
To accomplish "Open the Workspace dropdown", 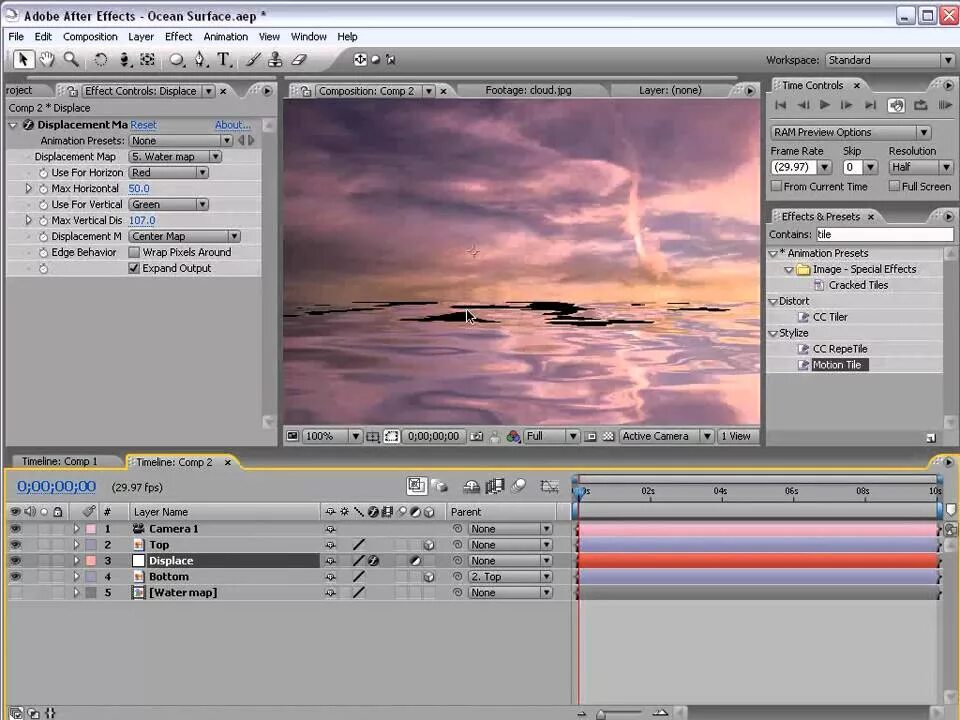I will click(x=888, y=60).
